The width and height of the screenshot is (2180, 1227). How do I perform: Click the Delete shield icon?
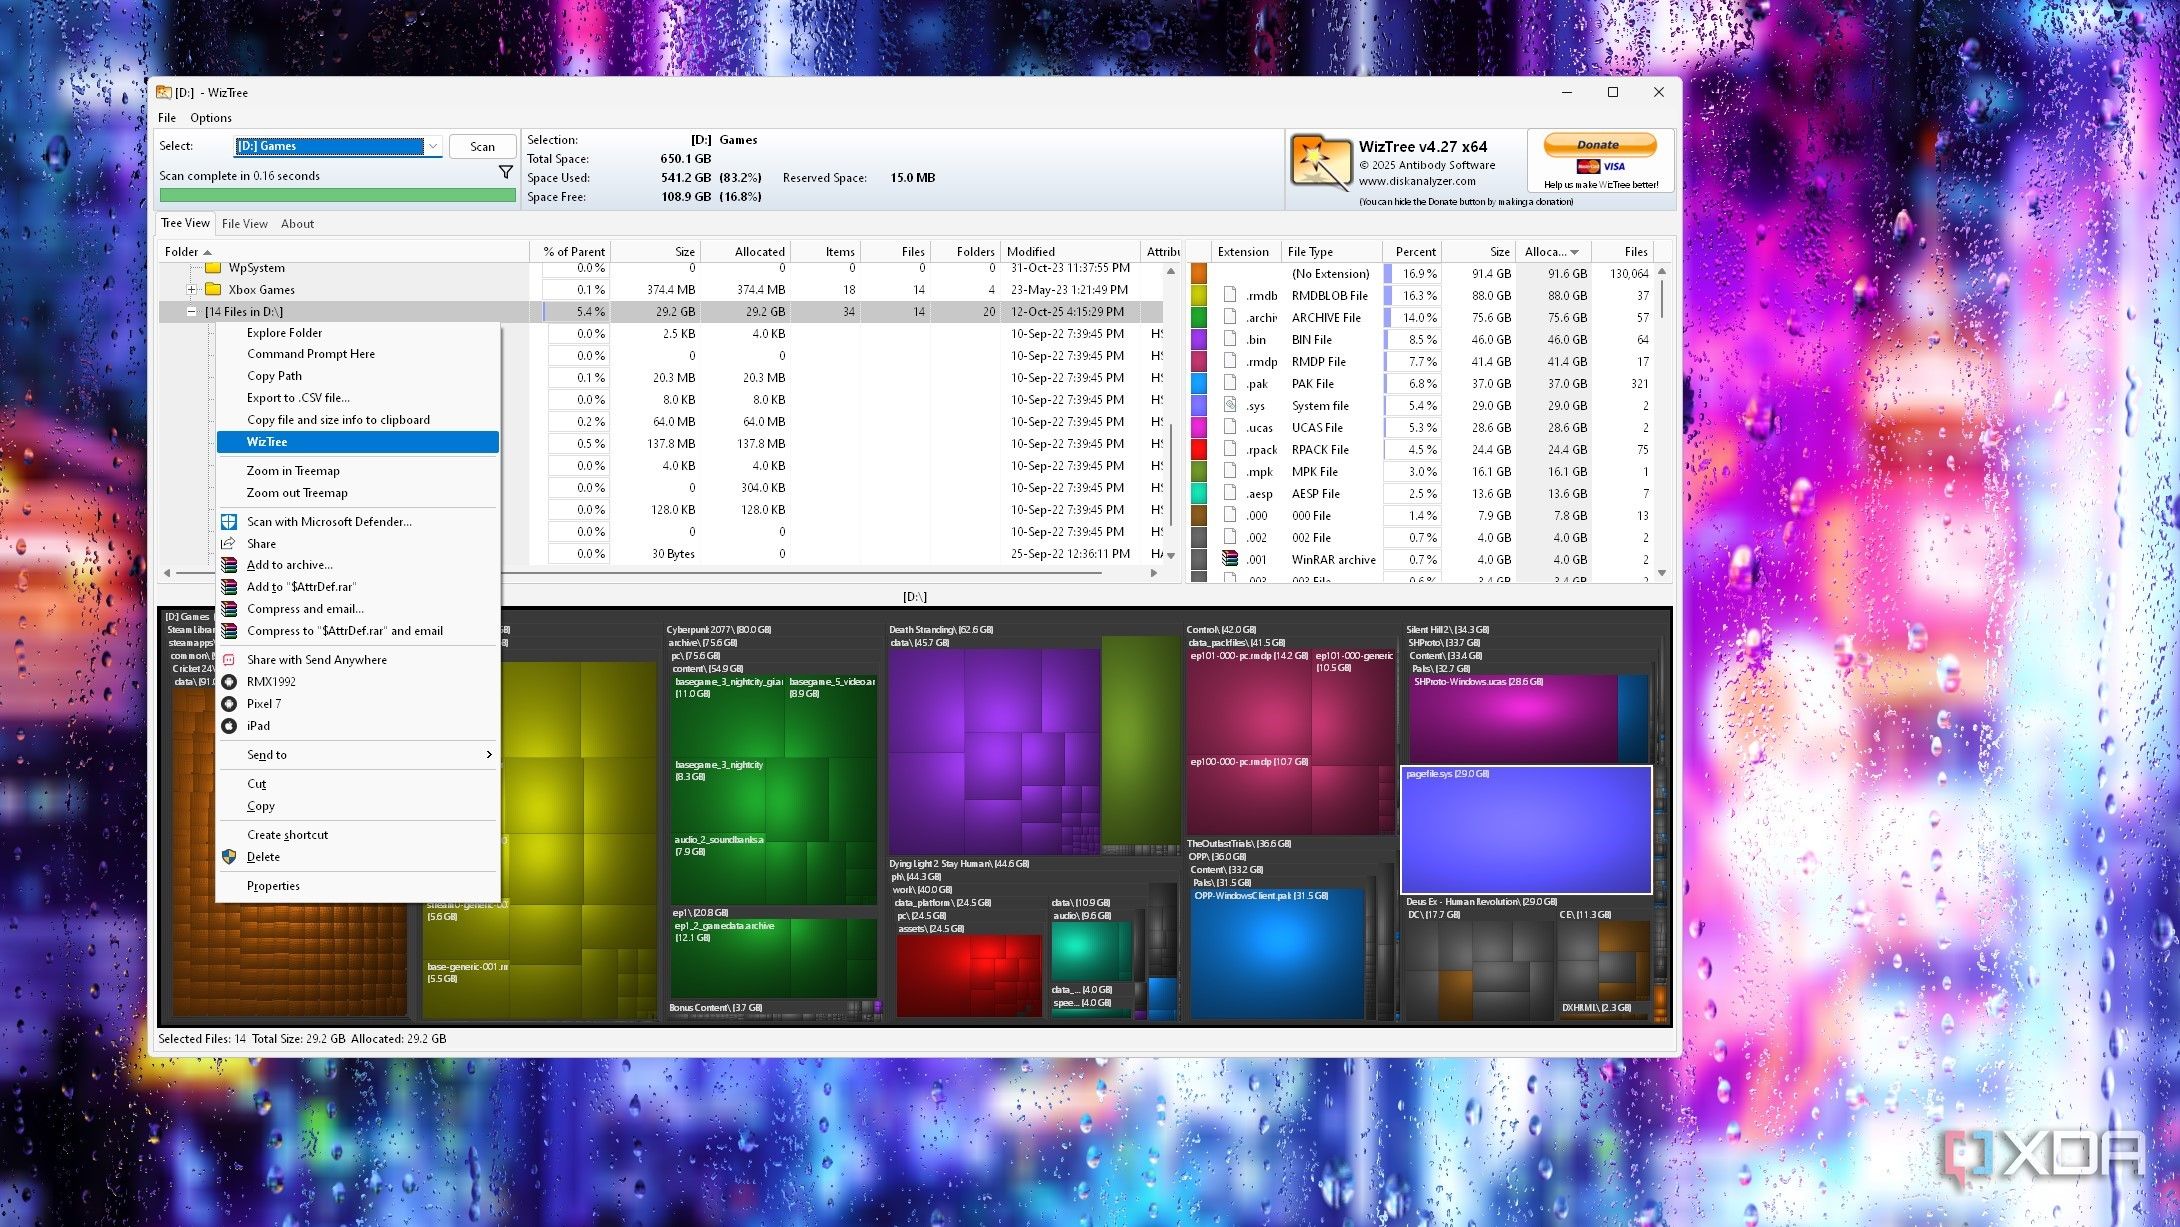229,857
